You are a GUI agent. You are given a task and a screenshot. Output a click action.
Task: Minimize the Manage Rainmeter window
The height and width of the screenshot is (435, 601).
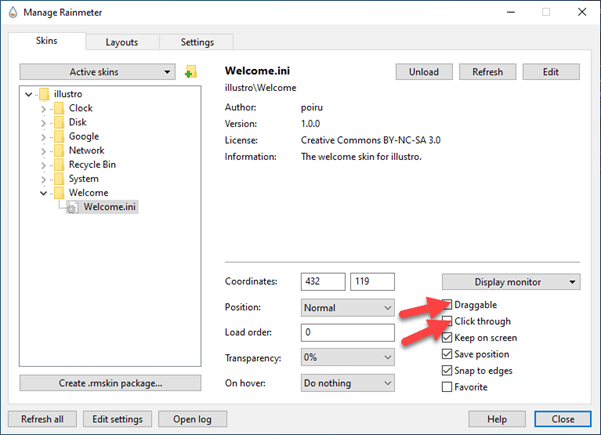point(511,12)
